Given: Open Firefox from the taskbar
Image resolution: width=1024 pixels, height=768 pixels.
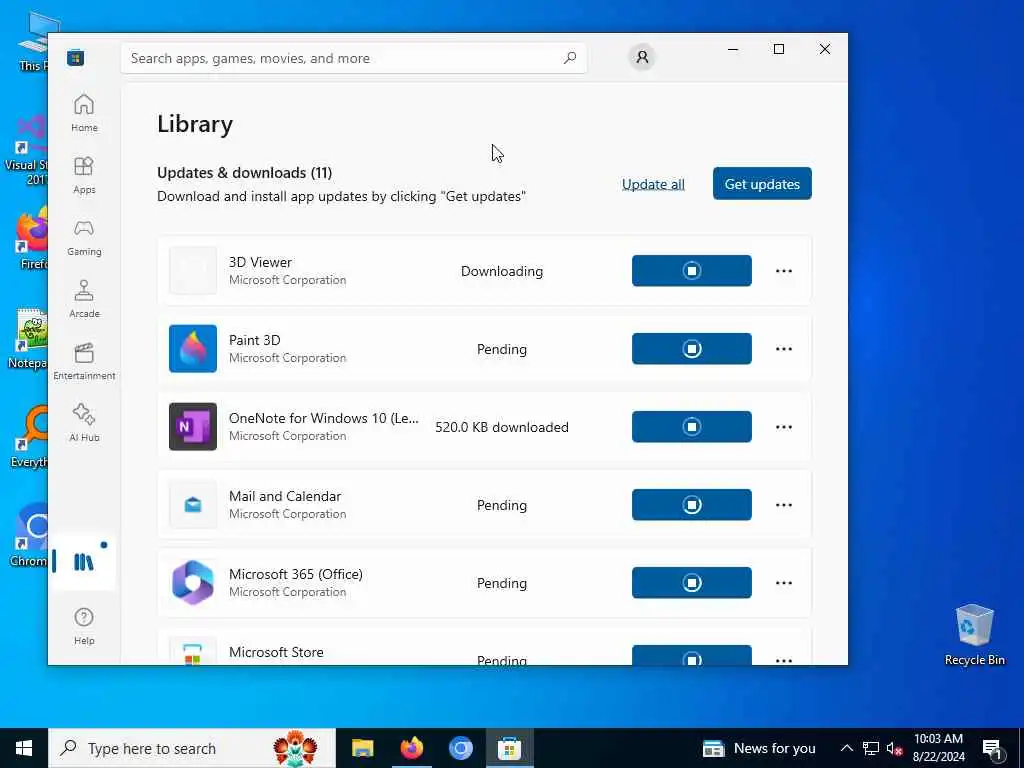Looking at the screenshot, I should point(411,748).
